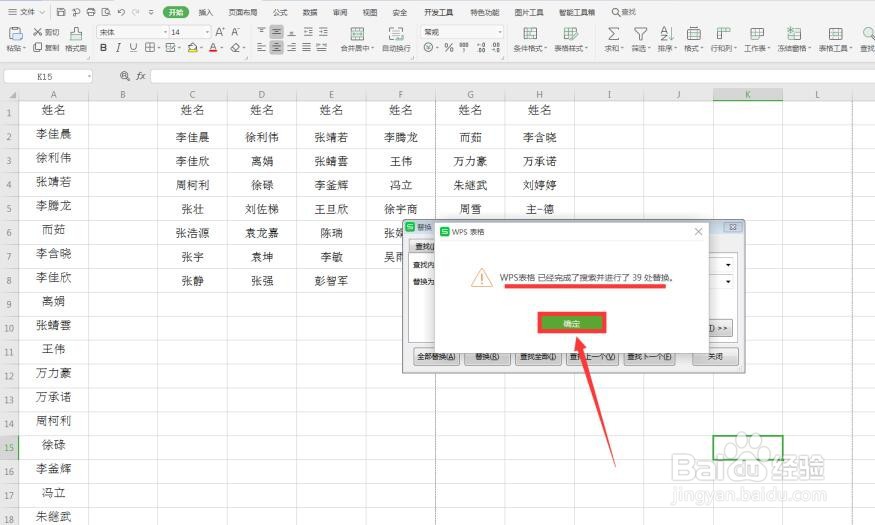Open Table Style (表格样式) menu
Screen dimensions: 875x525
point(571,39)
